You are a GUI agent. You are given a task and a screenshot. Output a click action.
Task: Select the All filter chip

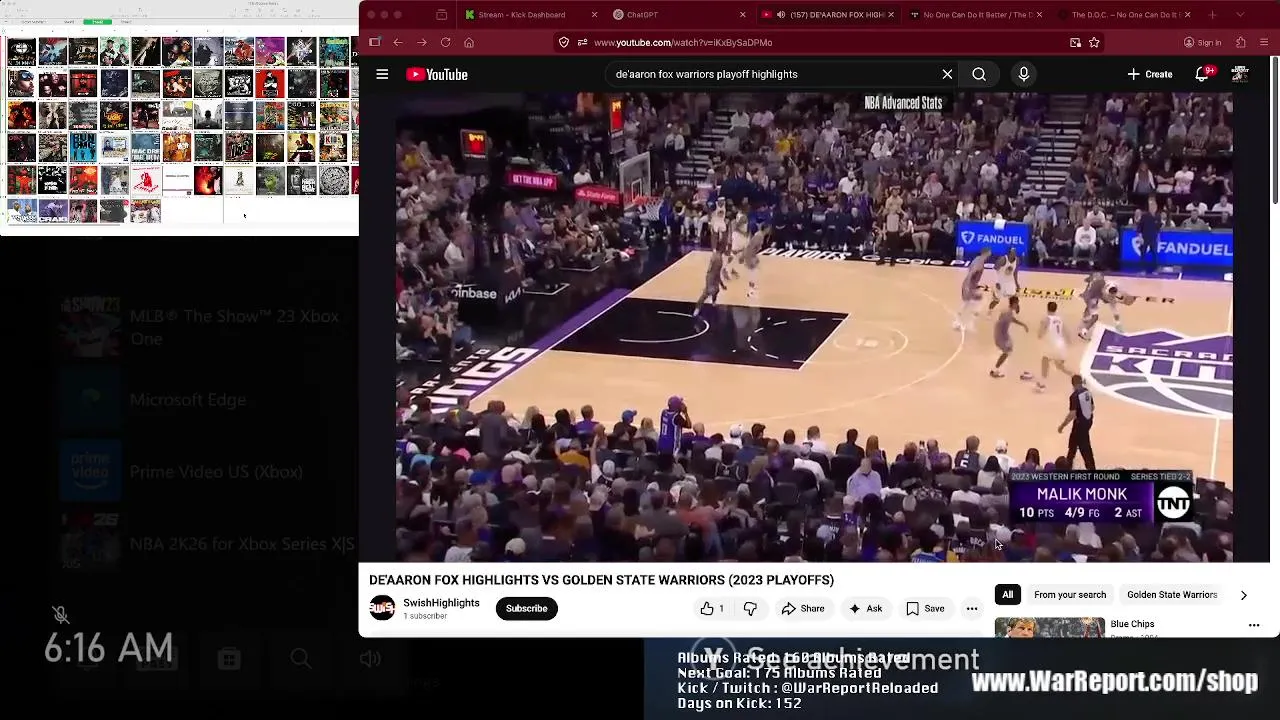(1007, 595)
